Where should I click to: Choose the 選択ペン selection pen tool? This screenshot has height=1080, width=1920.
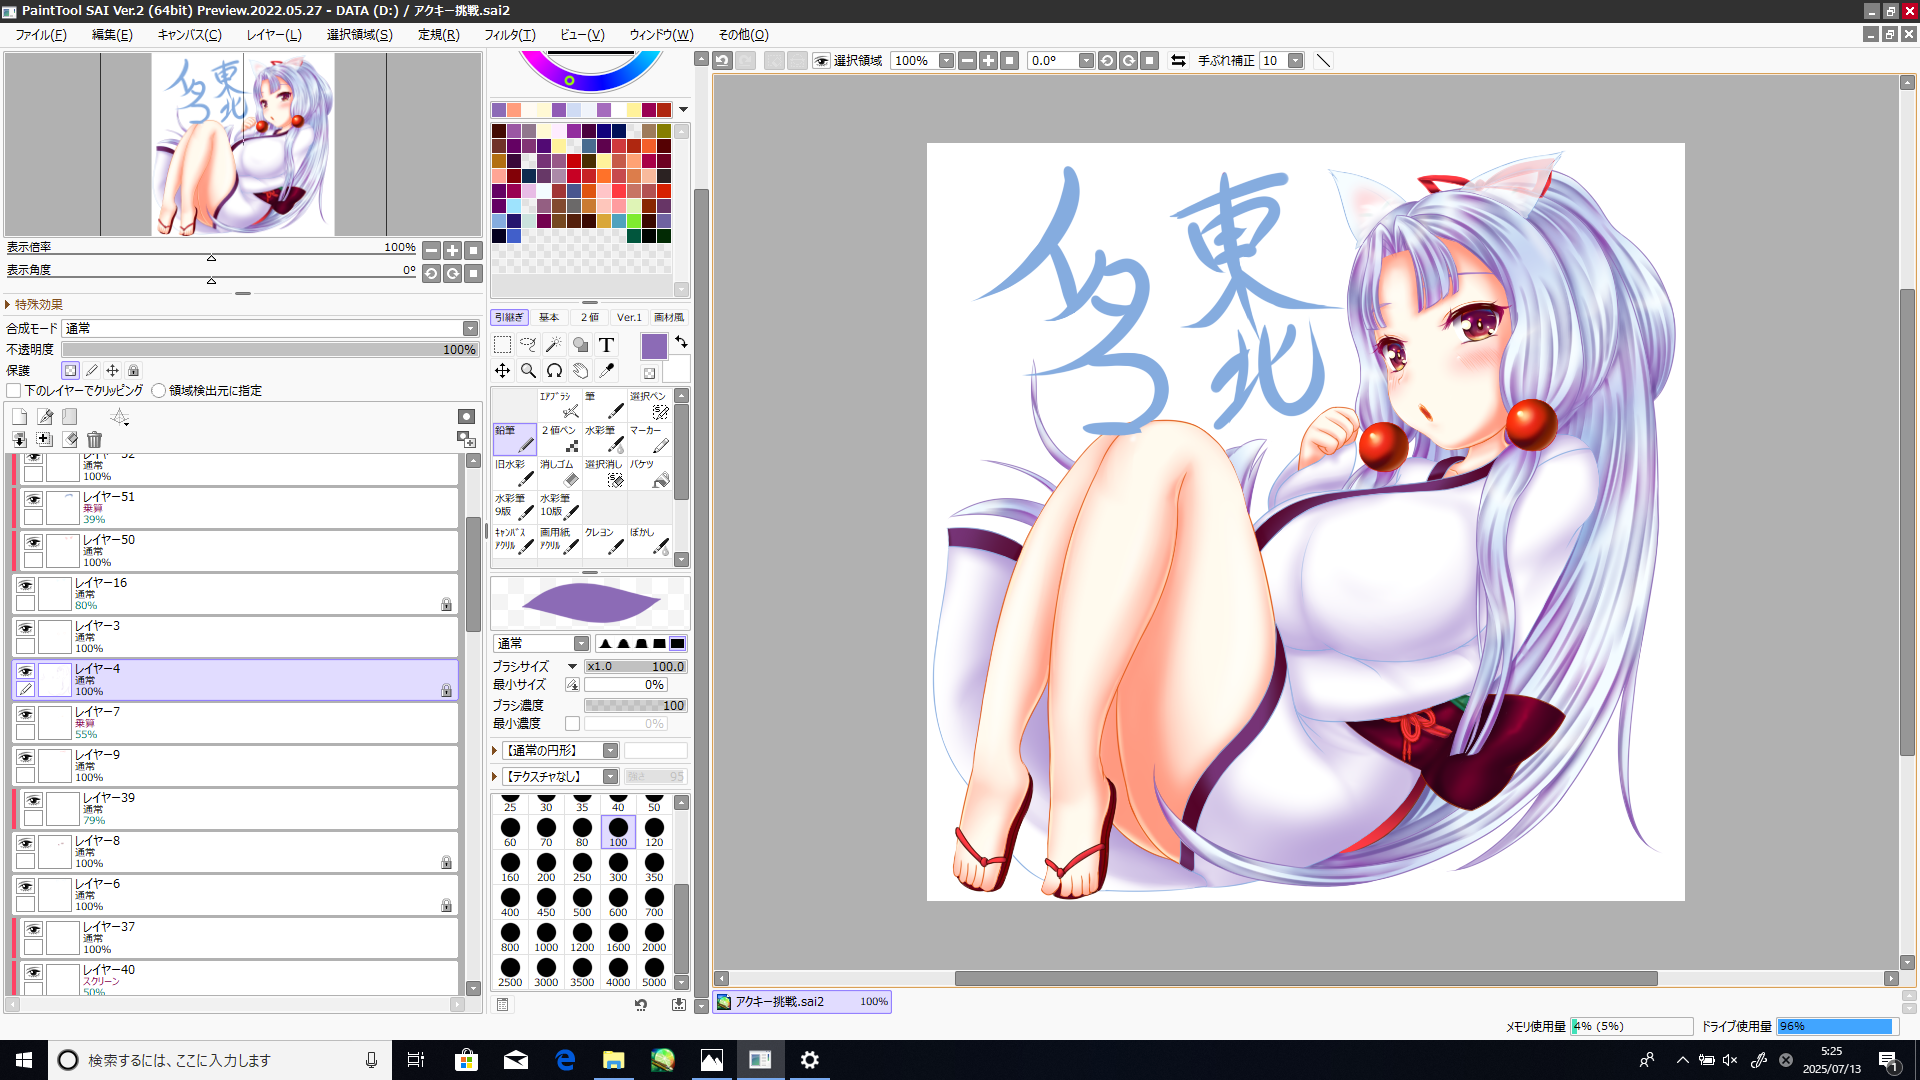pos(649,405)
